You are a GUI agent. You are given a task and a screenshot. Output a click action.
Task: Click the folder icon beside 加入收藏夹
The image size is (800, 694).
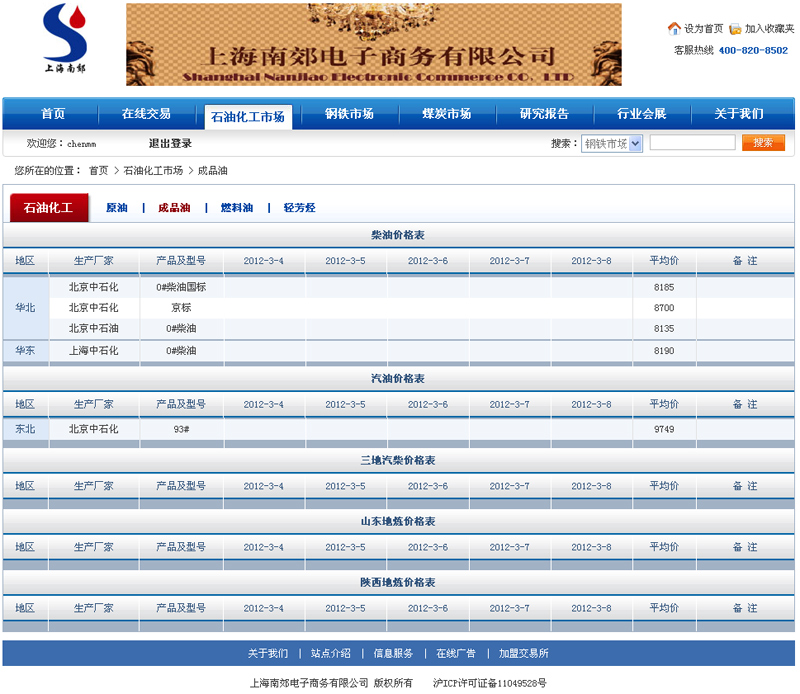tap(735, 29)
